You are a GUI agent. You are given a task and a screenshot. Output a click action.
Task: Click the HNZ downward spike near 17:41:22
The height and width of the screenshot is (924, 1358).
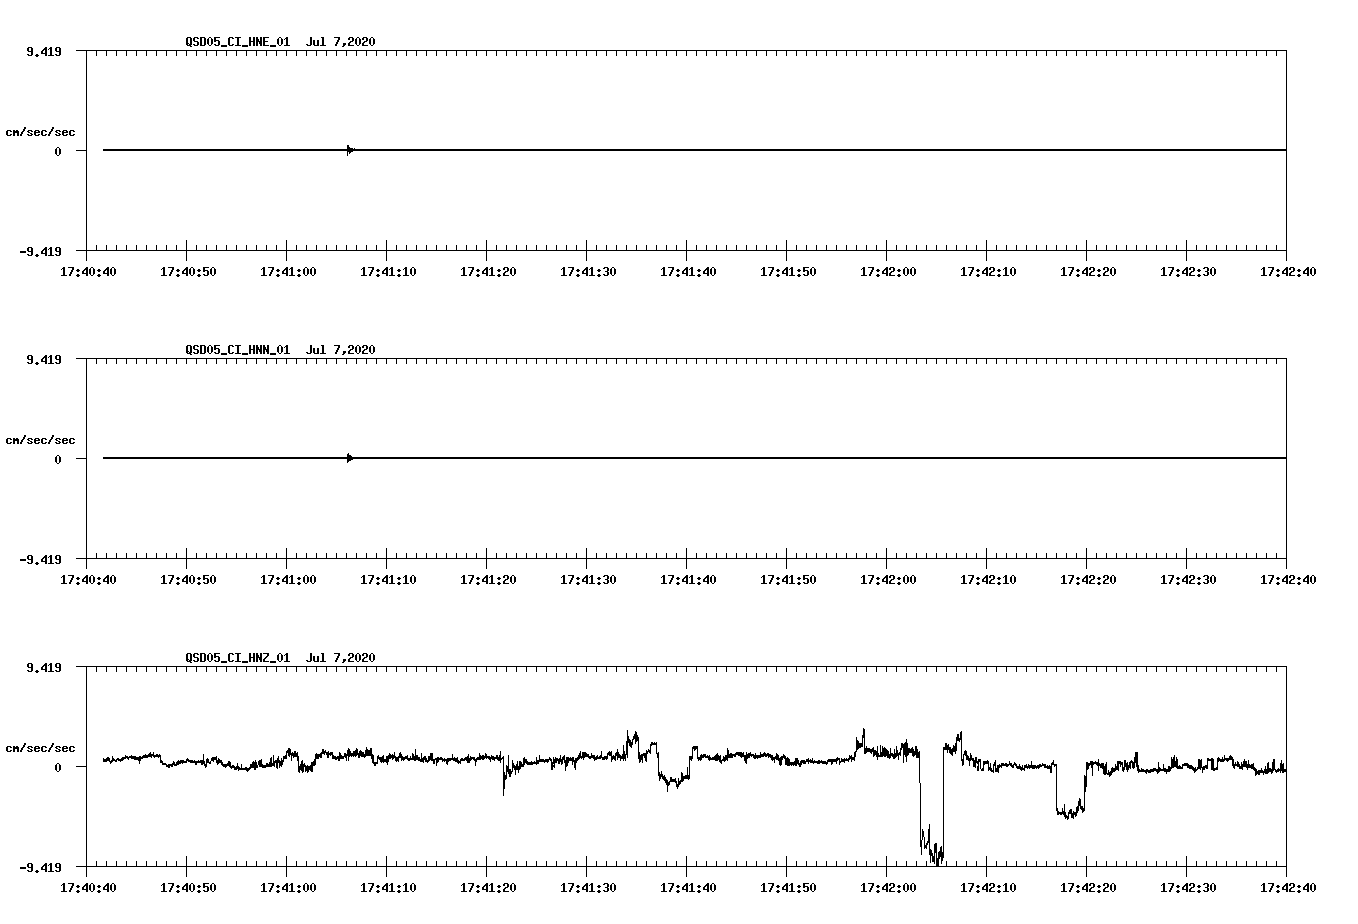click(504, 778)
